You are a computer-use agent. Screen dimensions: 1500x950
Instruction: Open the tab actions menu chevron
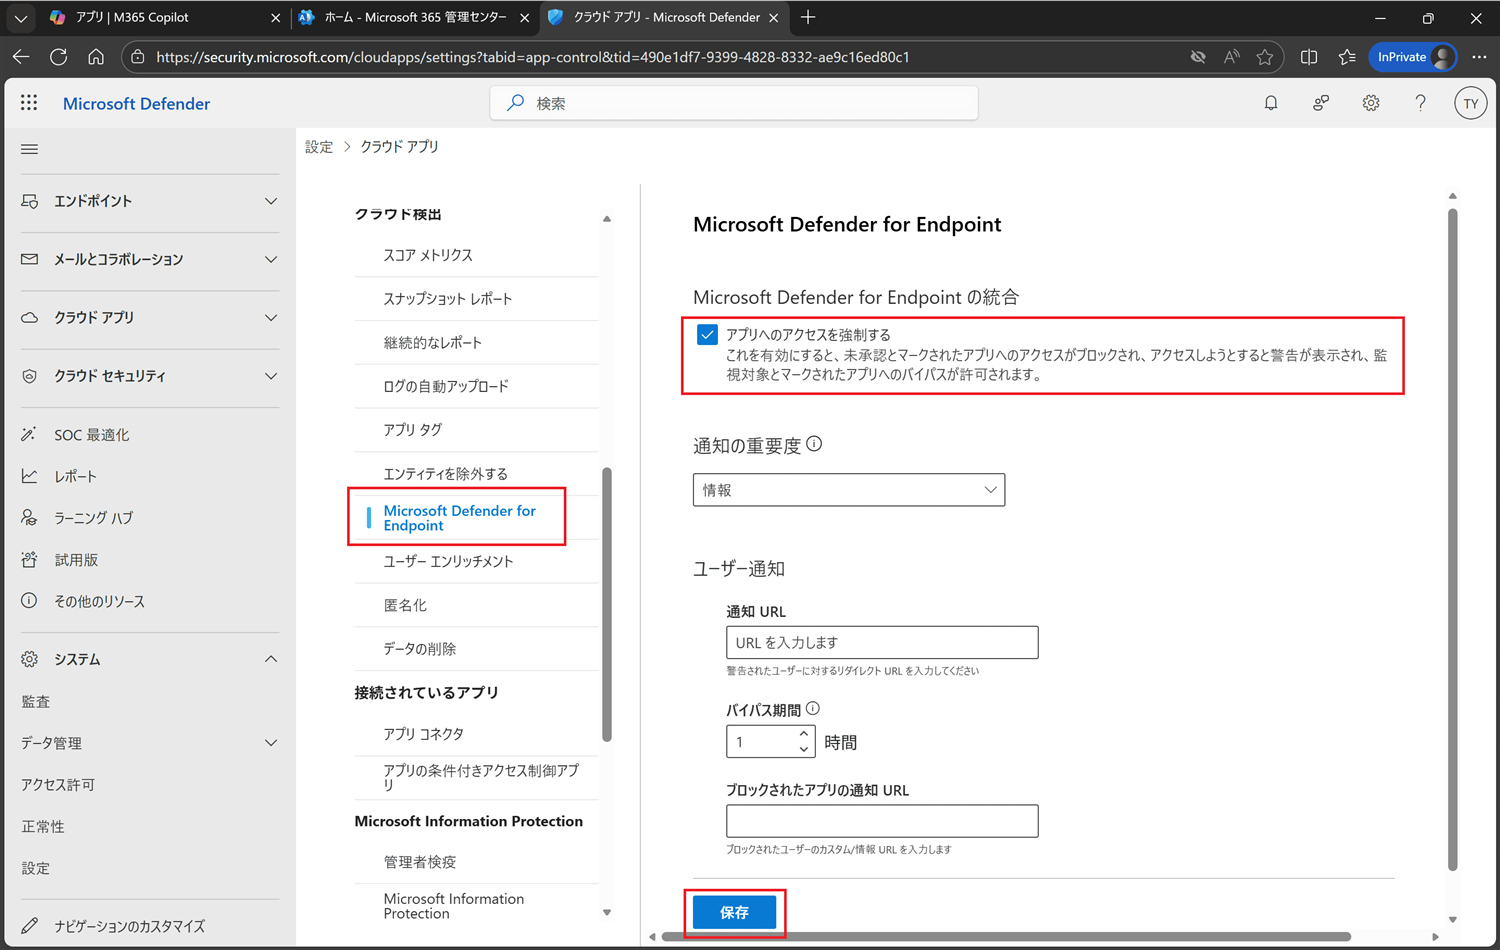click(x=20, y=18)
